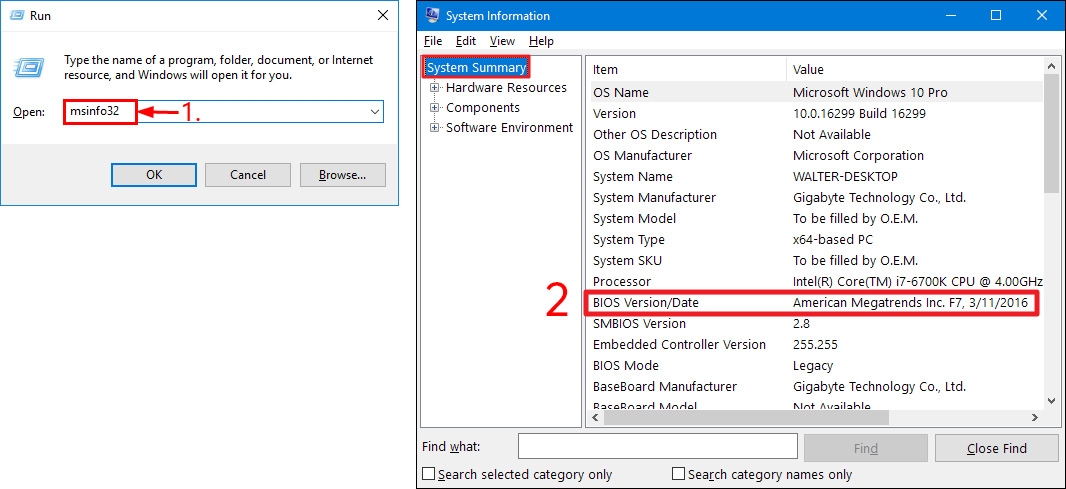Click the value x64-based PC
This screenshot has height=489, width=1066.
point(833,239)
